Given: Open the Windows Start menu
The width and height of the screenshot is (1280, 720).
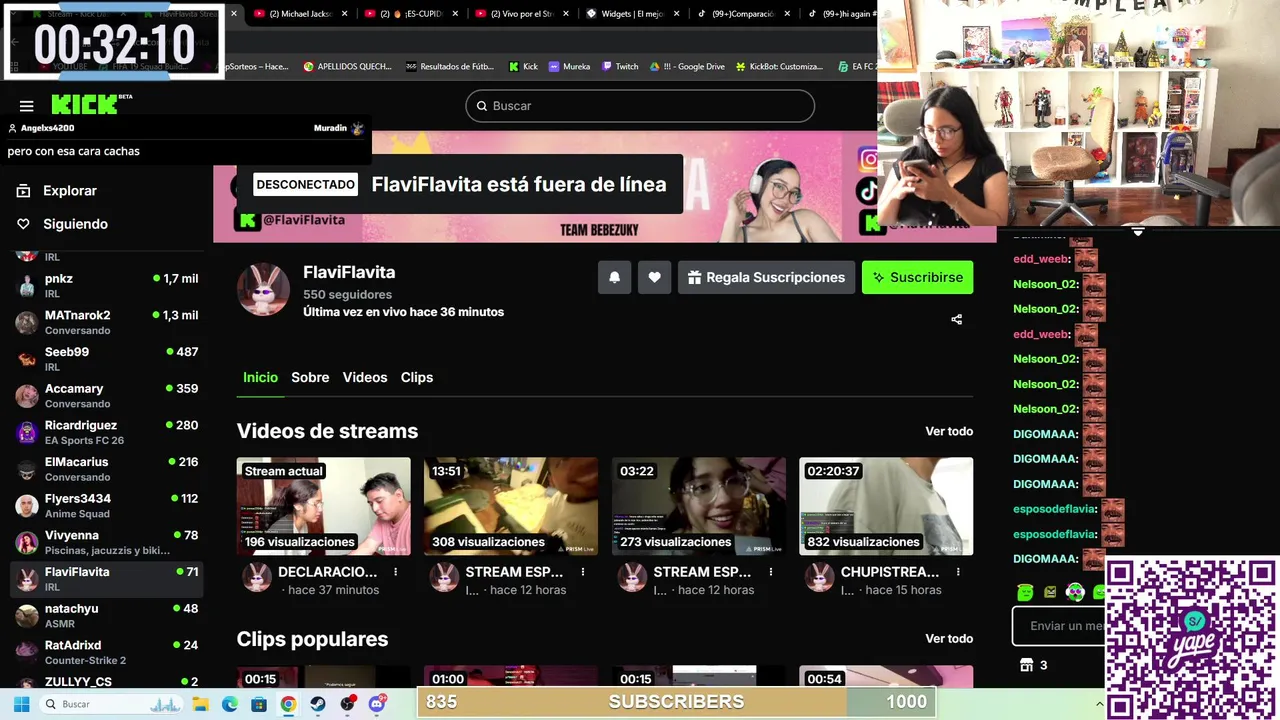Looking at the screenshot, I should click(x=21, y=704).
